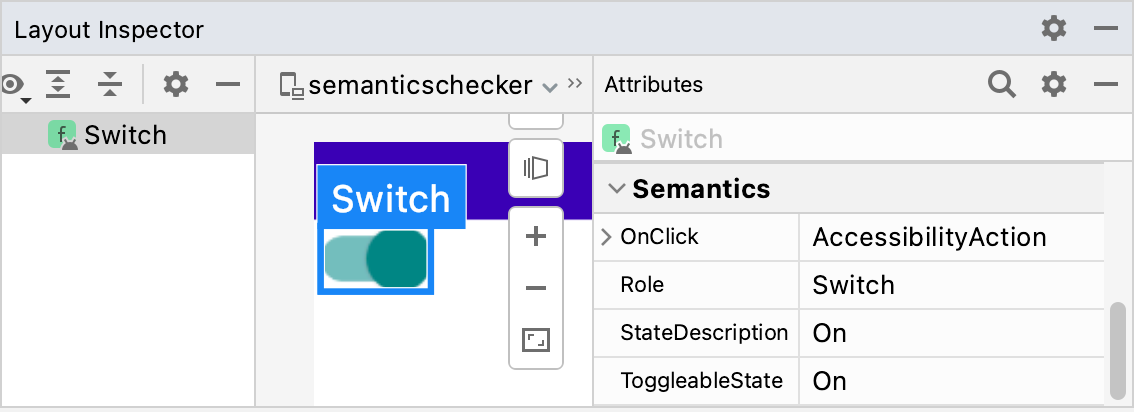Open component tree gear settings
1134x412 pixels.
point(176,85)
